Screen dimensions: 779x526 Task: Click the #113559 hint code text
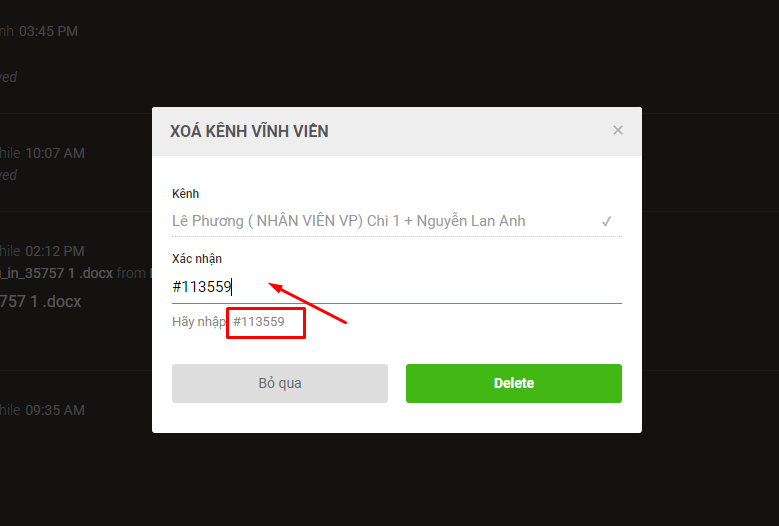tap(259, 322)
